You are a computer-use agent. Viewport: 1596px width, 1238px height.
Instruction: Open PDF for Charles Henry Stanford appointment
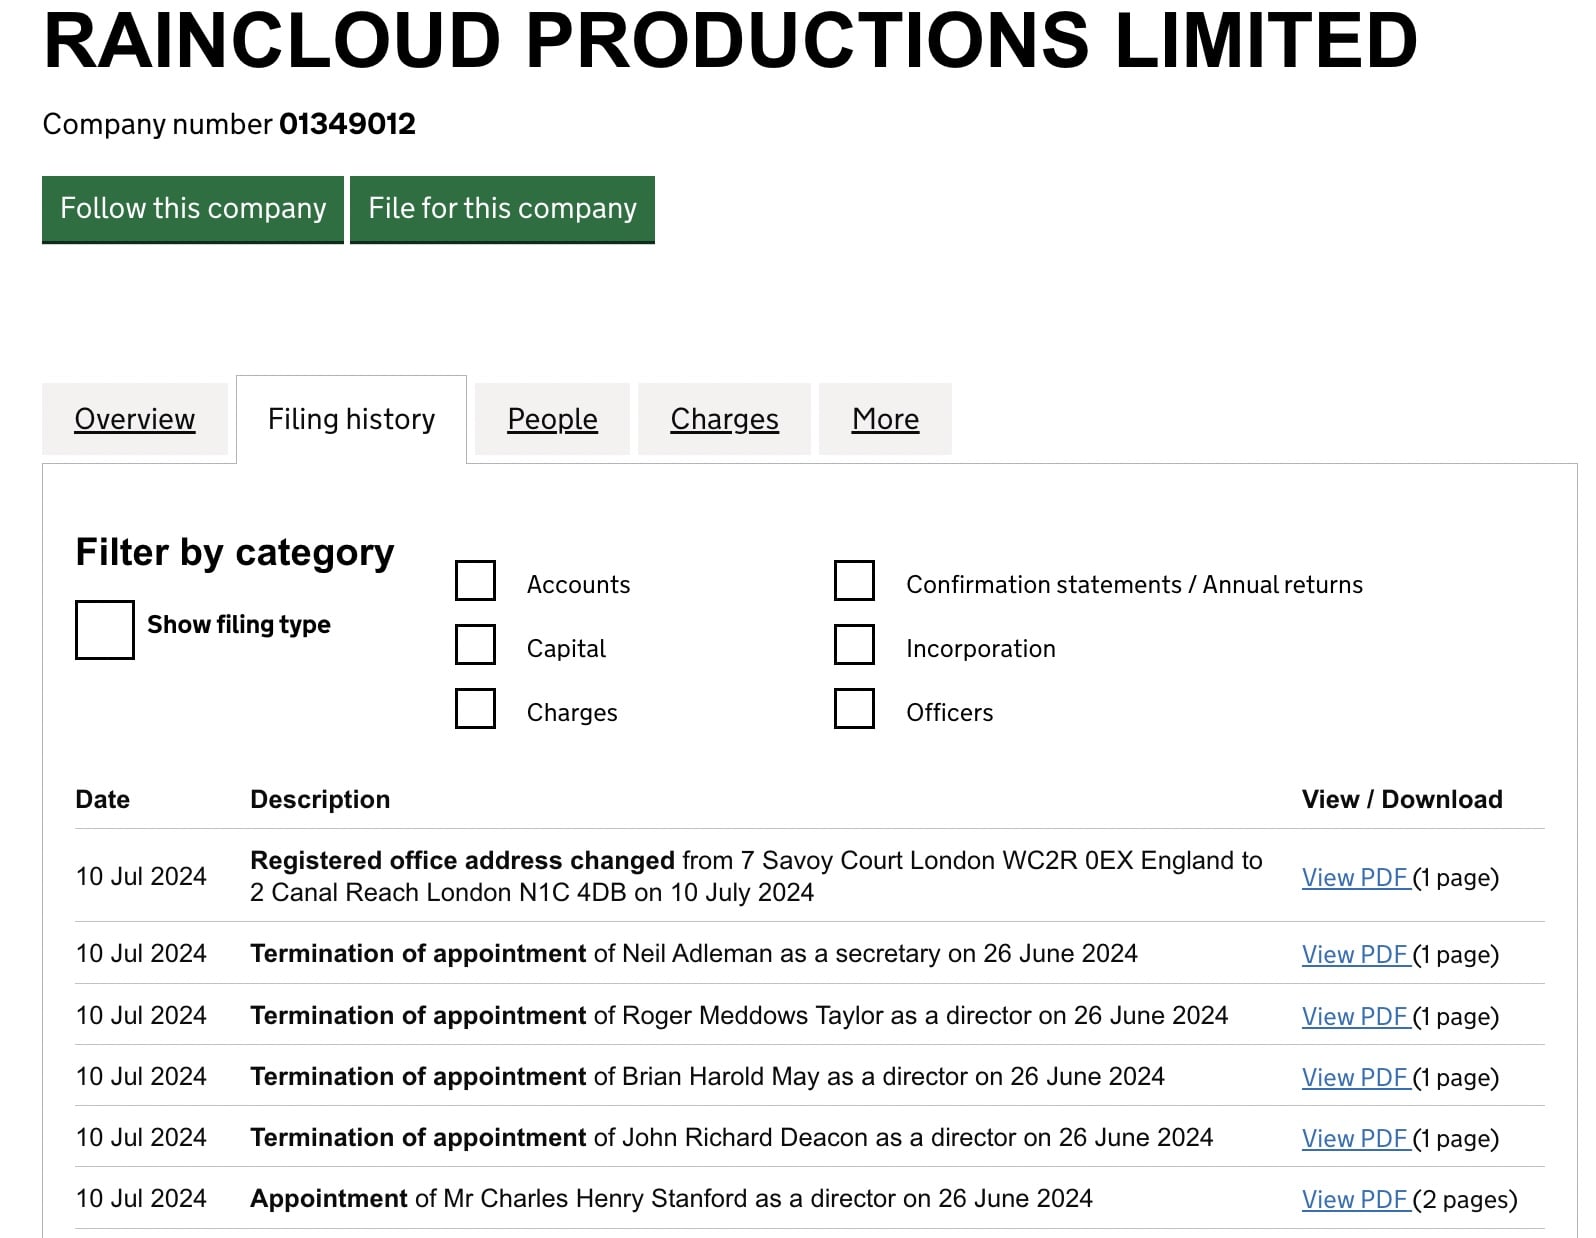pyautogui.click(x=1355, y=1200)
